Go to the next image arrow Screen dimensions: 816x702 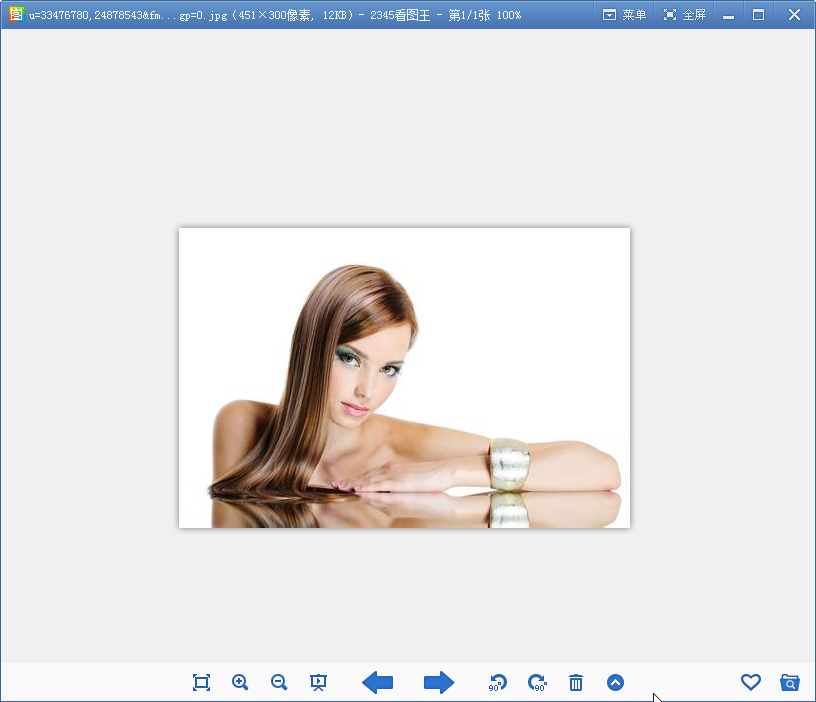pos(439,682)
